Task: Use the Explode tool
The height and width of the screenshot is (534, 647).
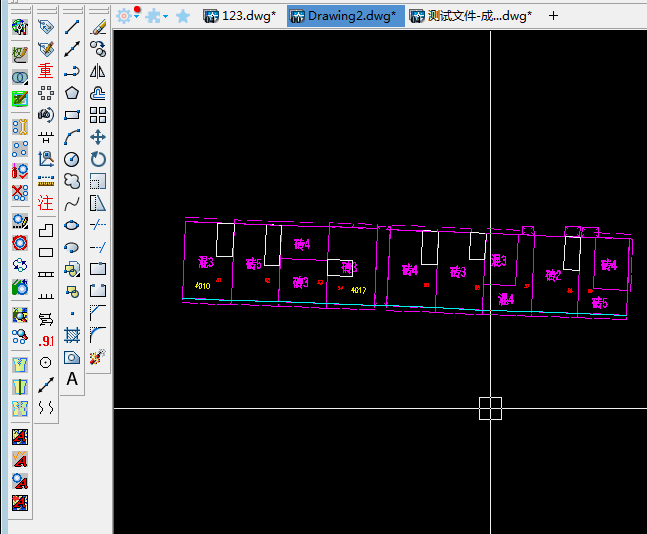Action: (x=98, y=357)
